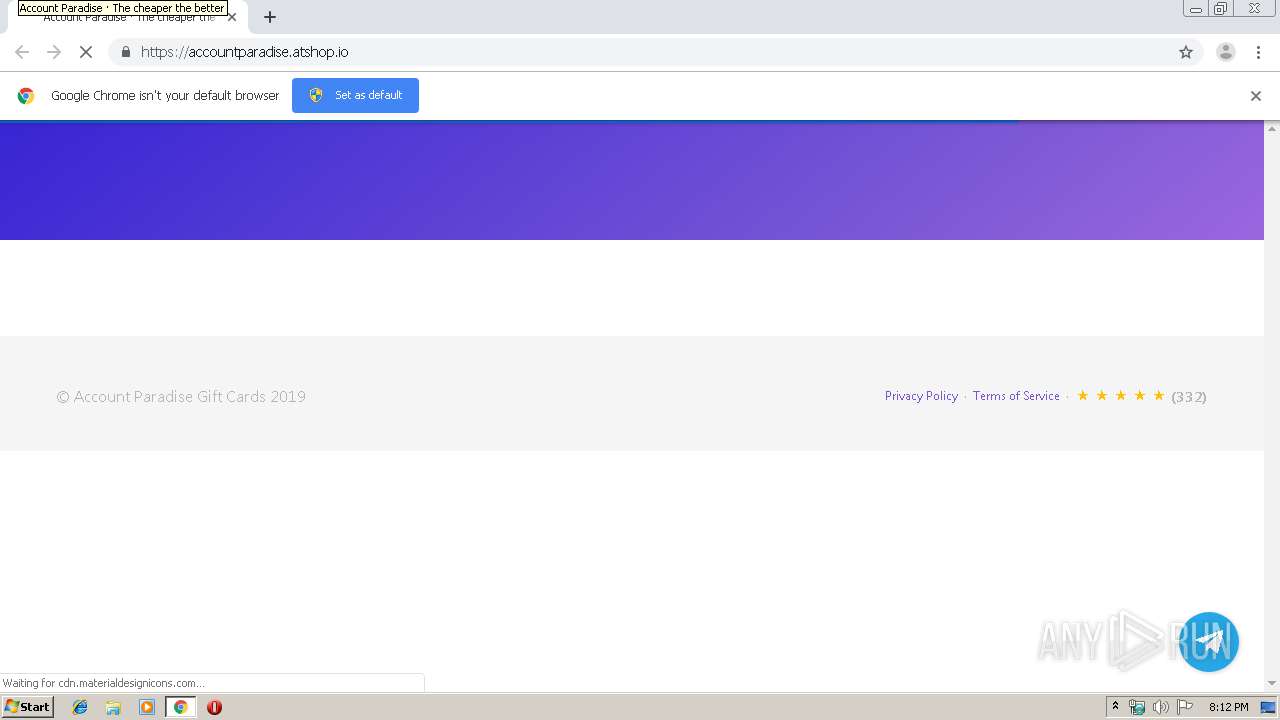Open the Chrome profile avatar menu

1225,52
